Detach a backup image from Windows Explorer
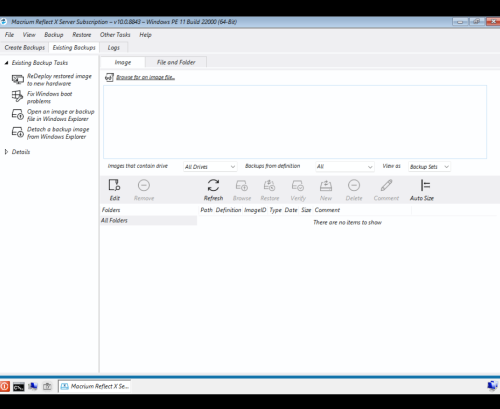The width and height of the screenshot is (500, 409). click(x=58, y=133)
